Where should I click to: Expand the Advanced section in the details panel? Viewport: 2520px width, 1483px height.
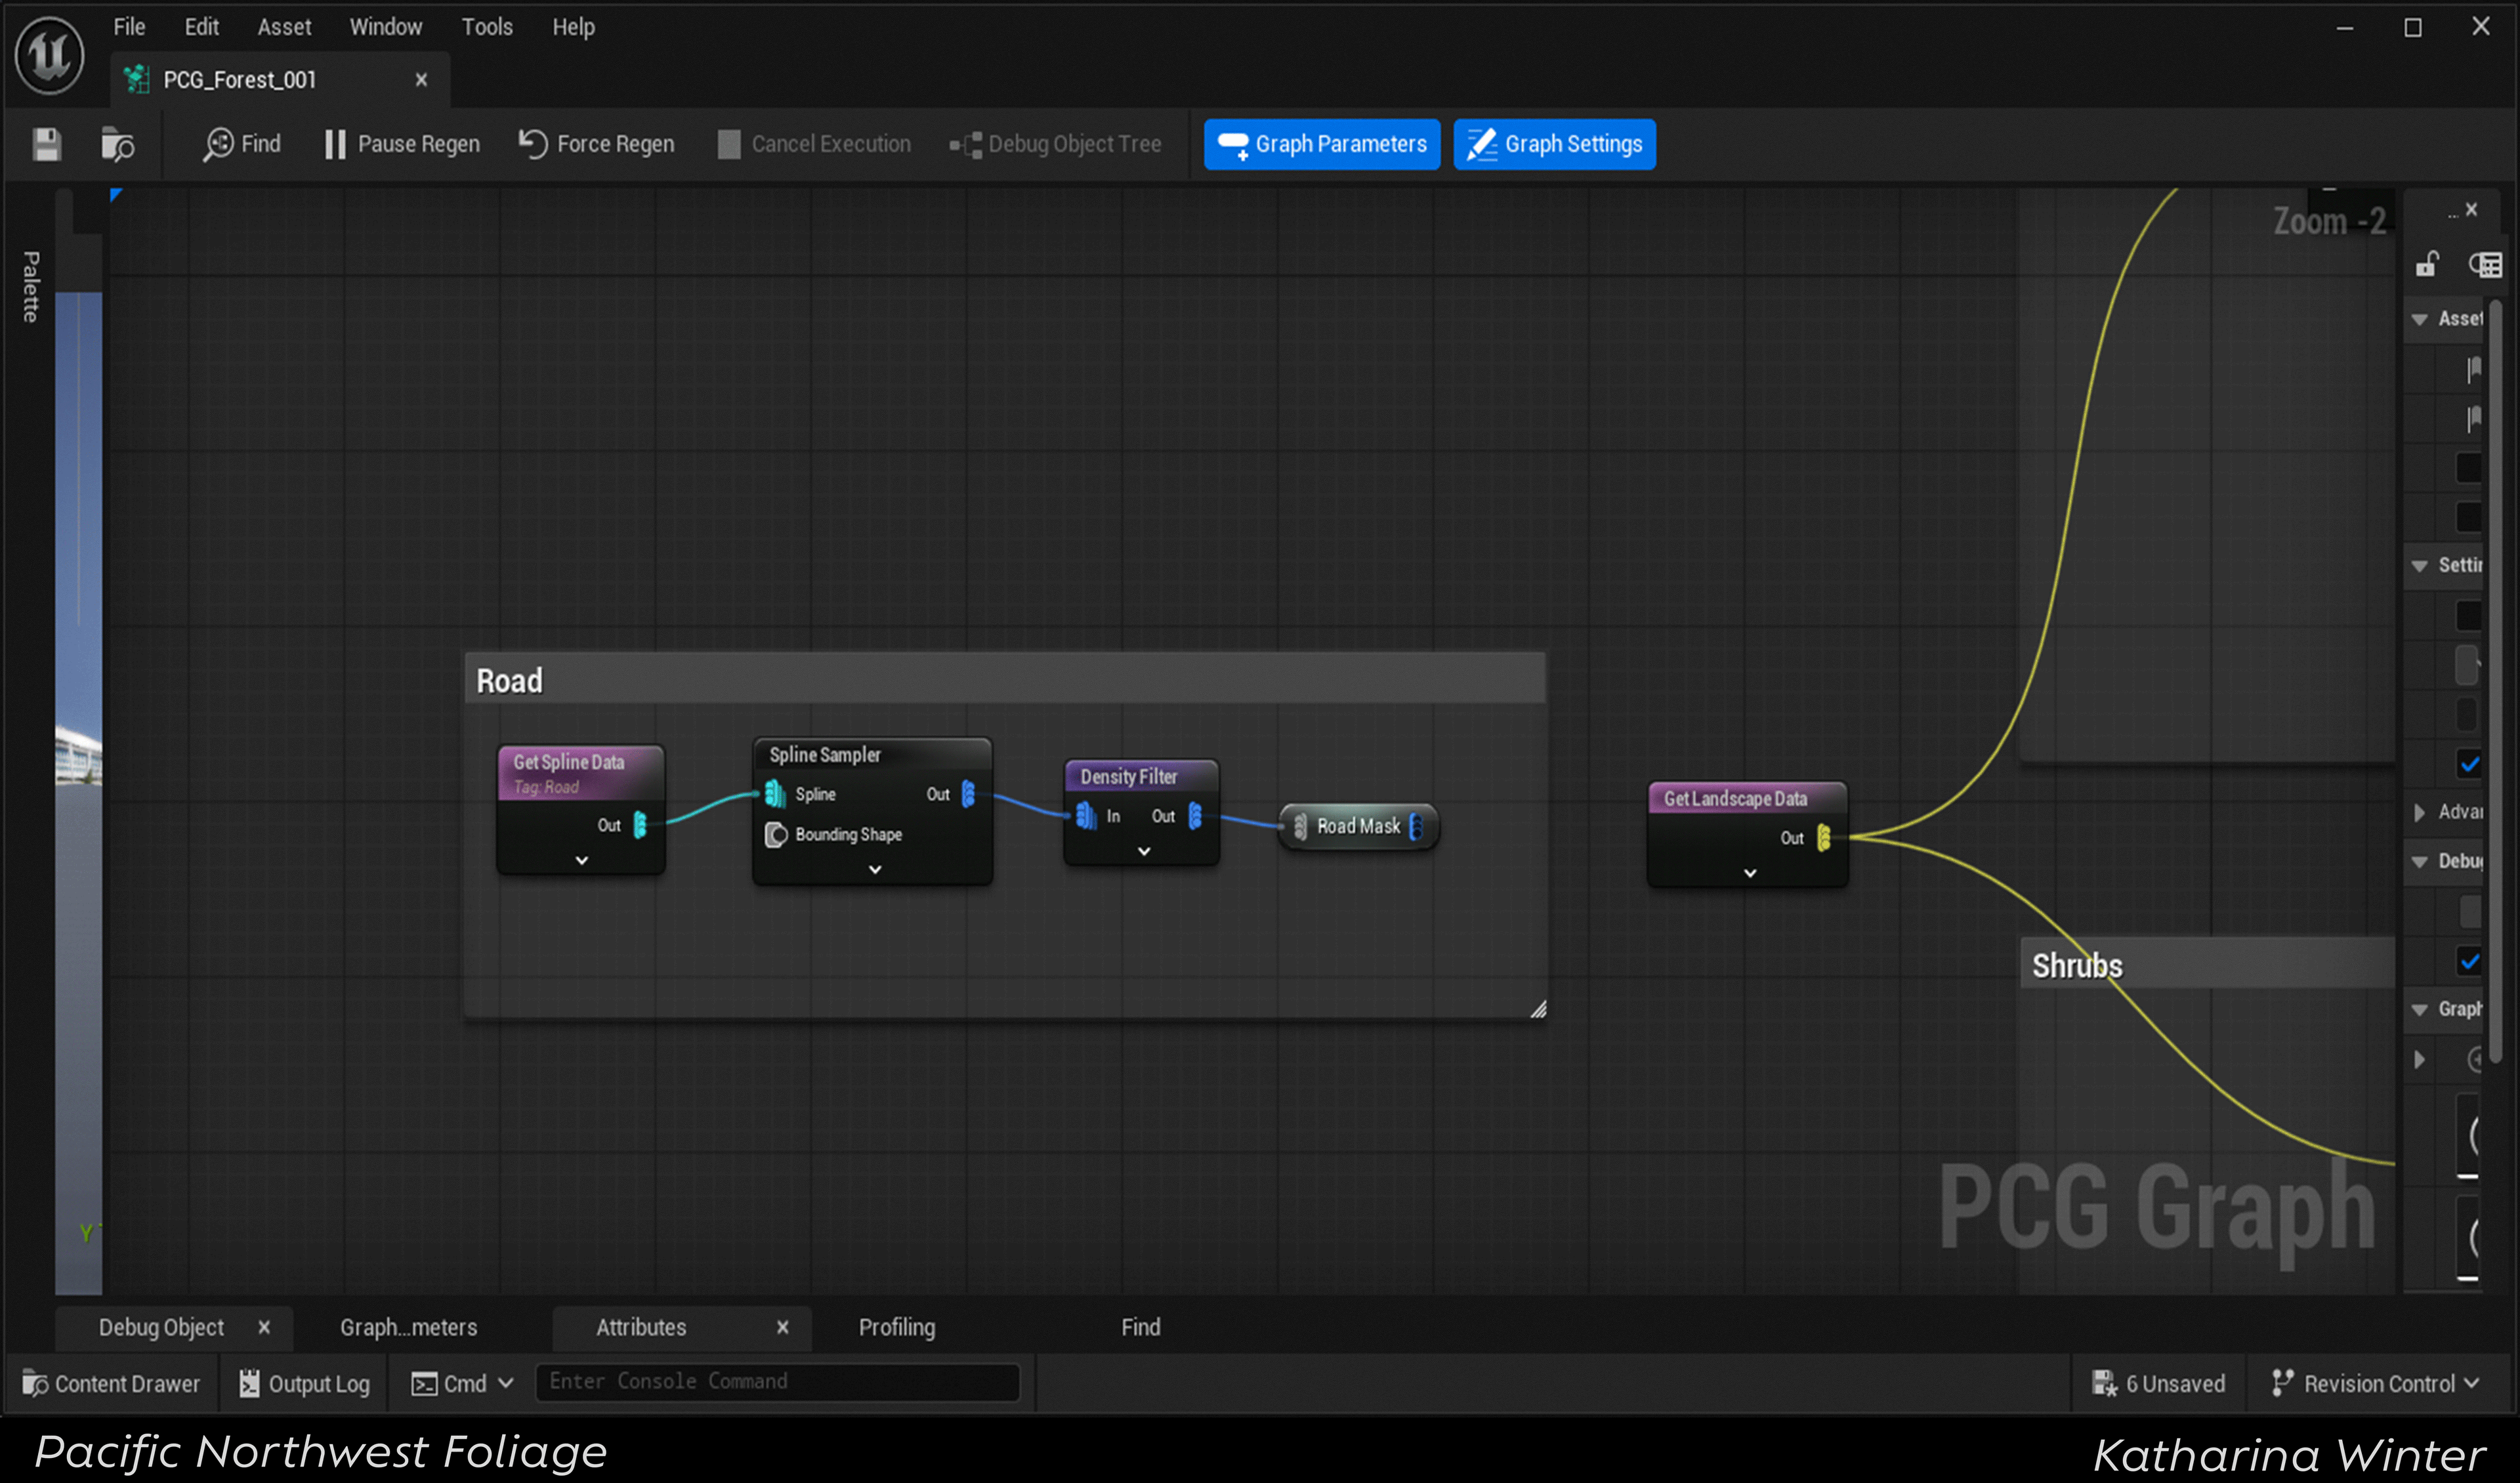(2419, 812)
